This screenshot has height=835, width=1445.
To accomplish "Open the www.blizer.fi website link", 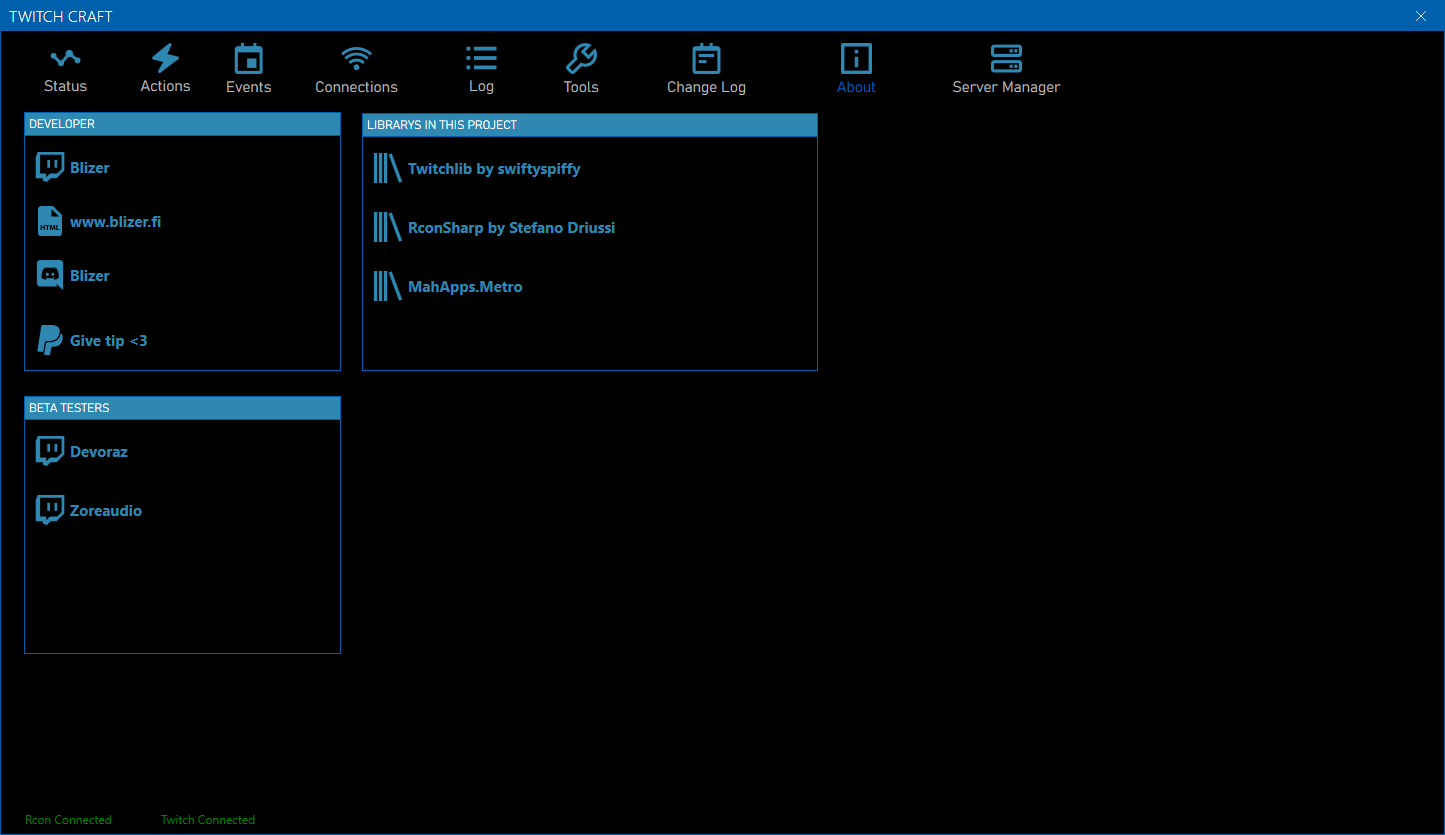I will (115, 221).
